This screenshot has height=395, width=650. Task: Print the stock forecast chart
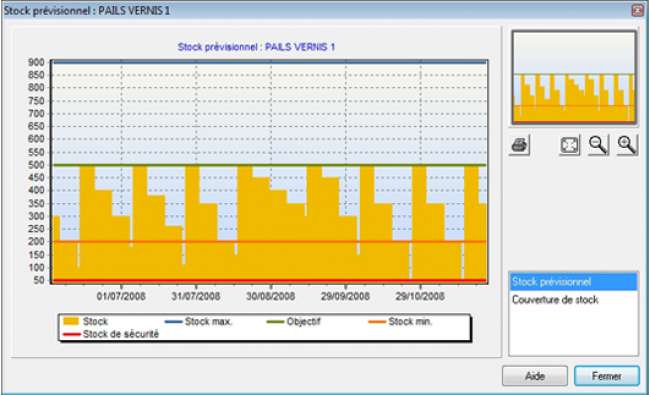[x=519, y=145]
